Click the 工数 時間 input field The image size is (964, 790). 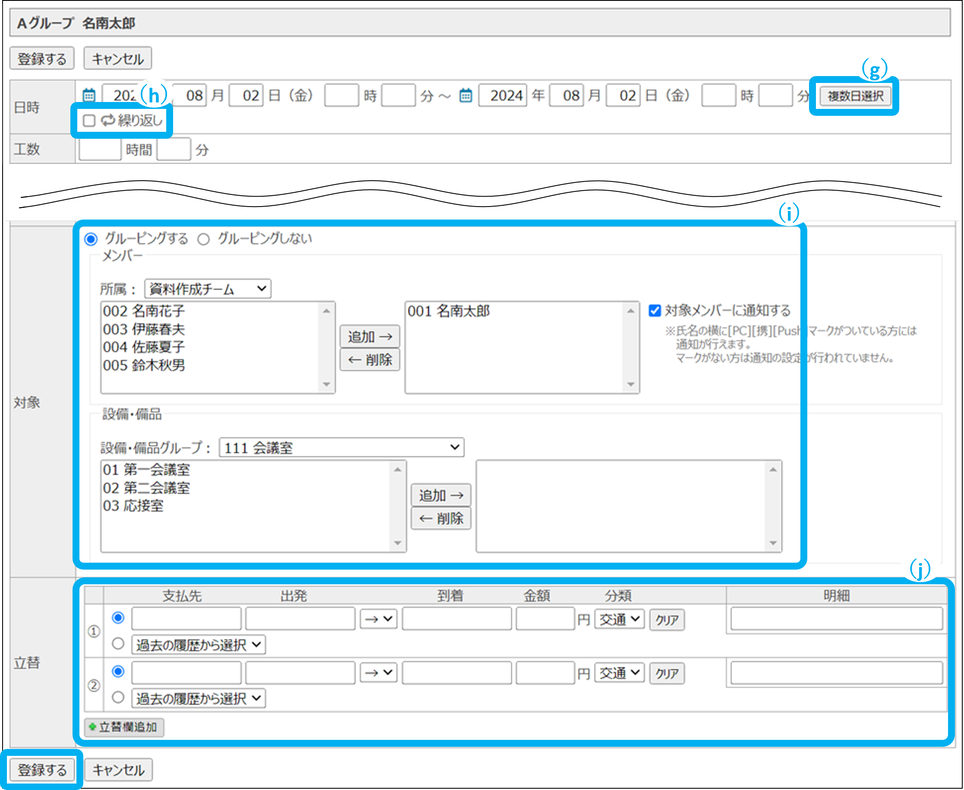[x=100, y=150]
